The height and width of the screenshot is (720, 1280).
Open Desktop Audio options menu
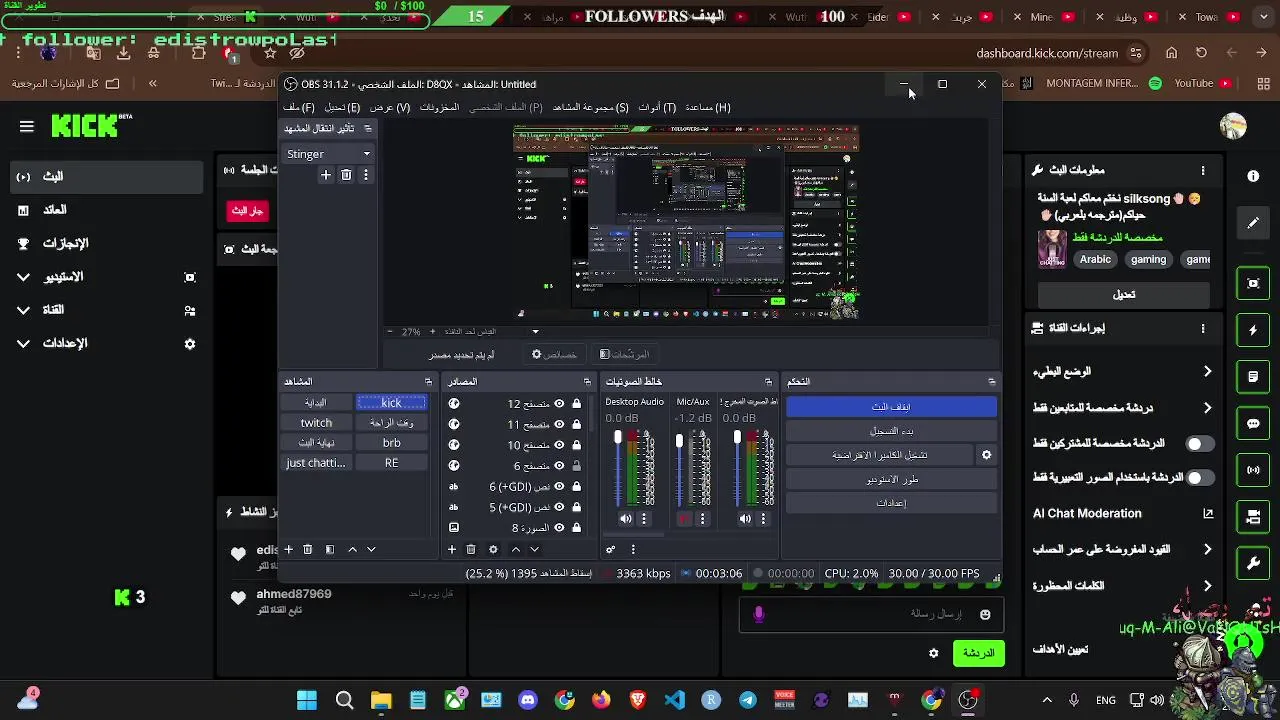click(644, 519)
